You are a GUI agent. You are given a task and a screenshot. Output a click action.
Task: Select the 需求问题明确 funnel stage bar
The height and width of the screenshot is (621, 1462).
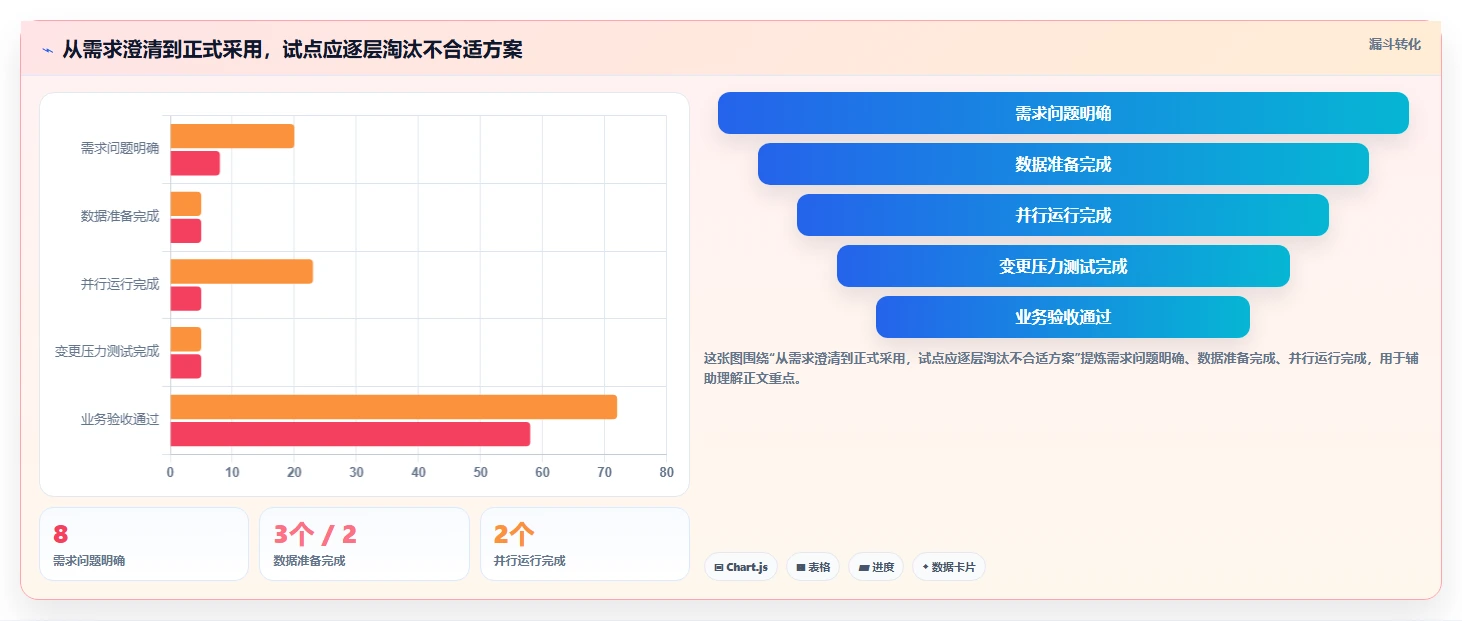pyautogui.click(x=1063, y=113)
